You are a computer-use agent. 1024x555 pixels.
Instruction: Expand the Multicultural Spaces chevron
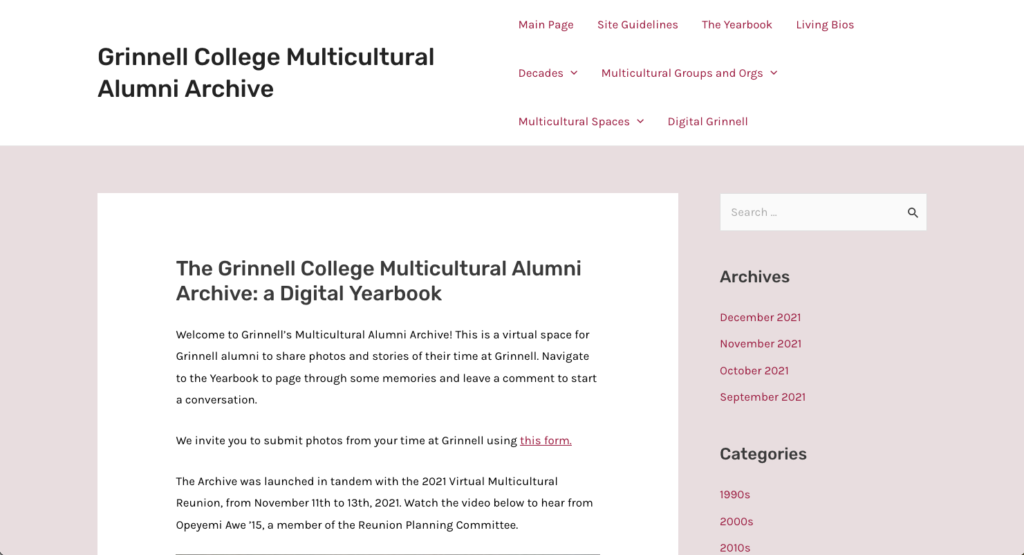tap(641, 121)
